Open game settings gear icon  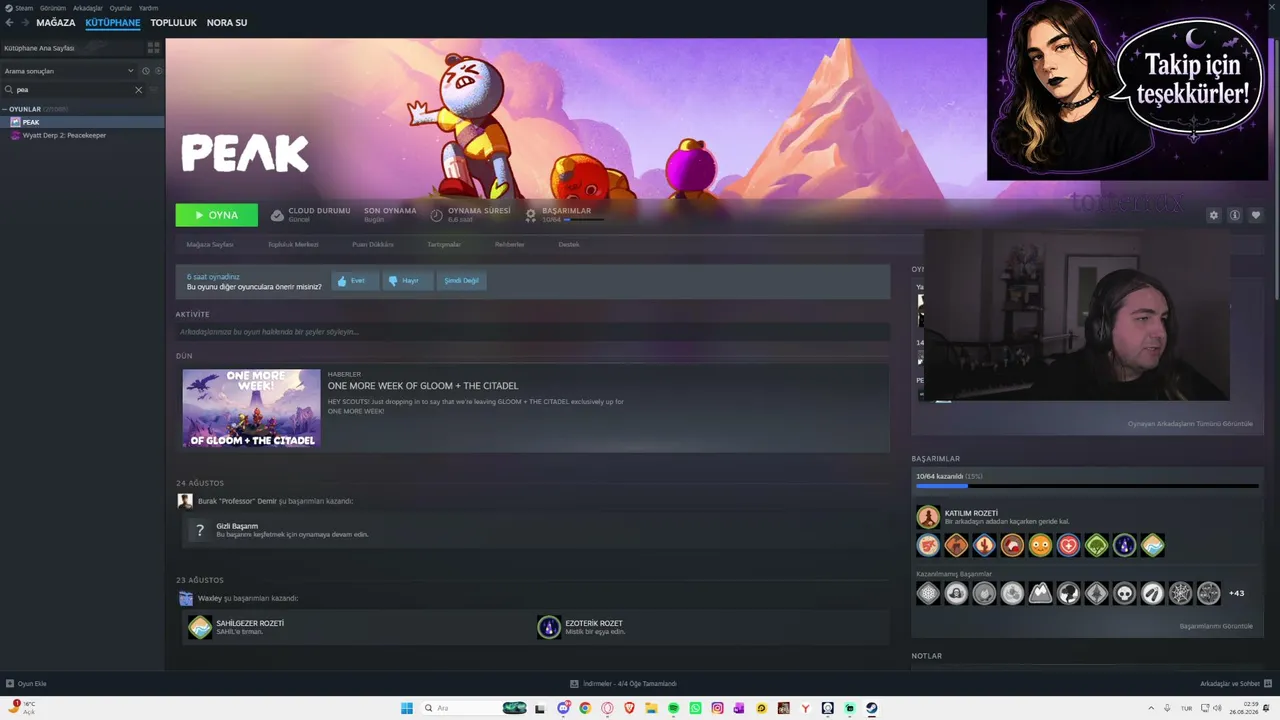[x=1214, y=215]
